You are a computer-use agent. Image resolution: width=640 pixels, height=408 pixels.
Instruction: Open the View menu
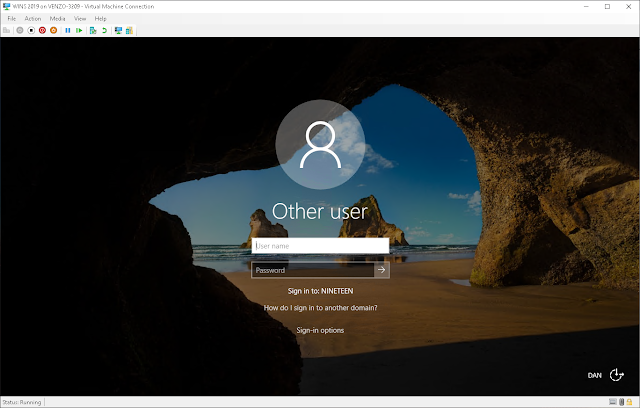click(x=80, y=19)
